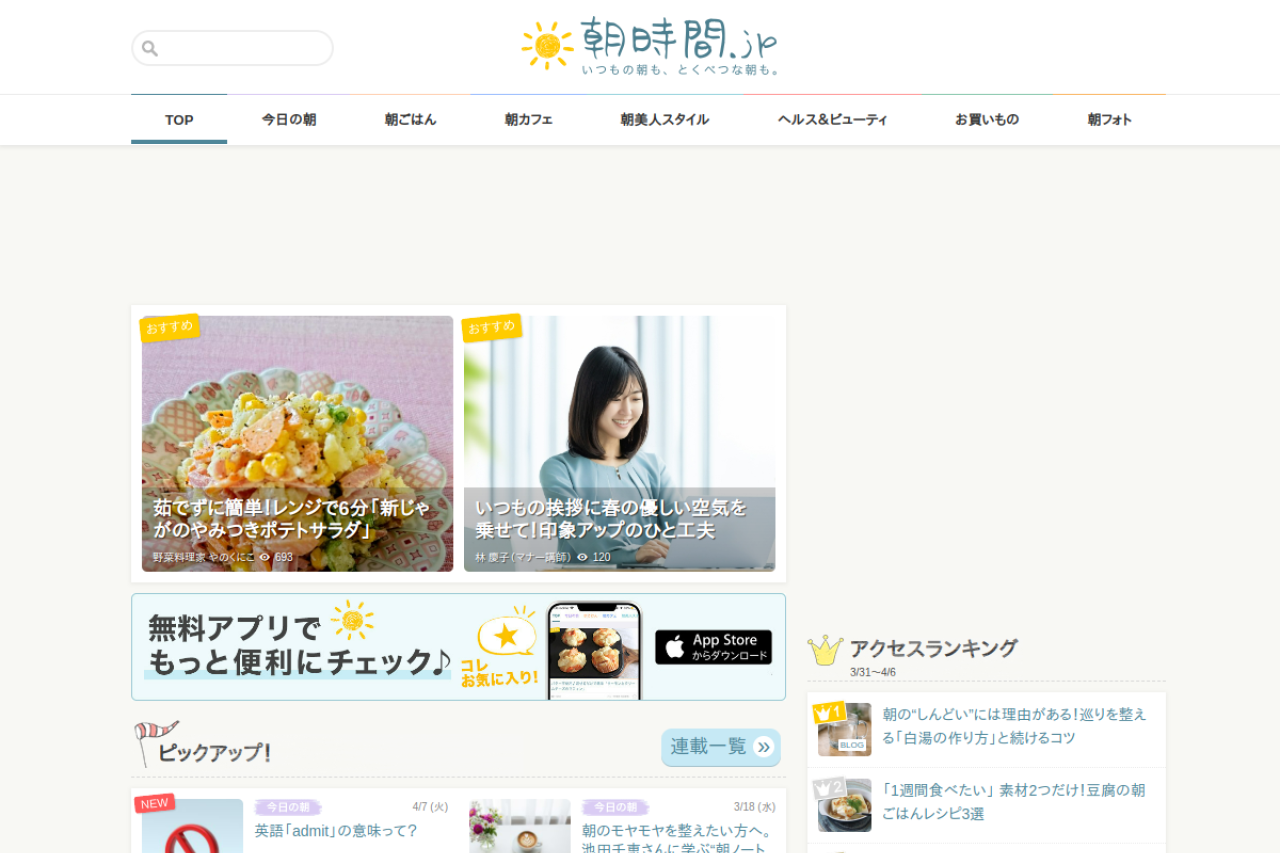Open ranking 1 白湯の作り方 article link
The image size is (1280, 853).
[x=1015, y=726]
